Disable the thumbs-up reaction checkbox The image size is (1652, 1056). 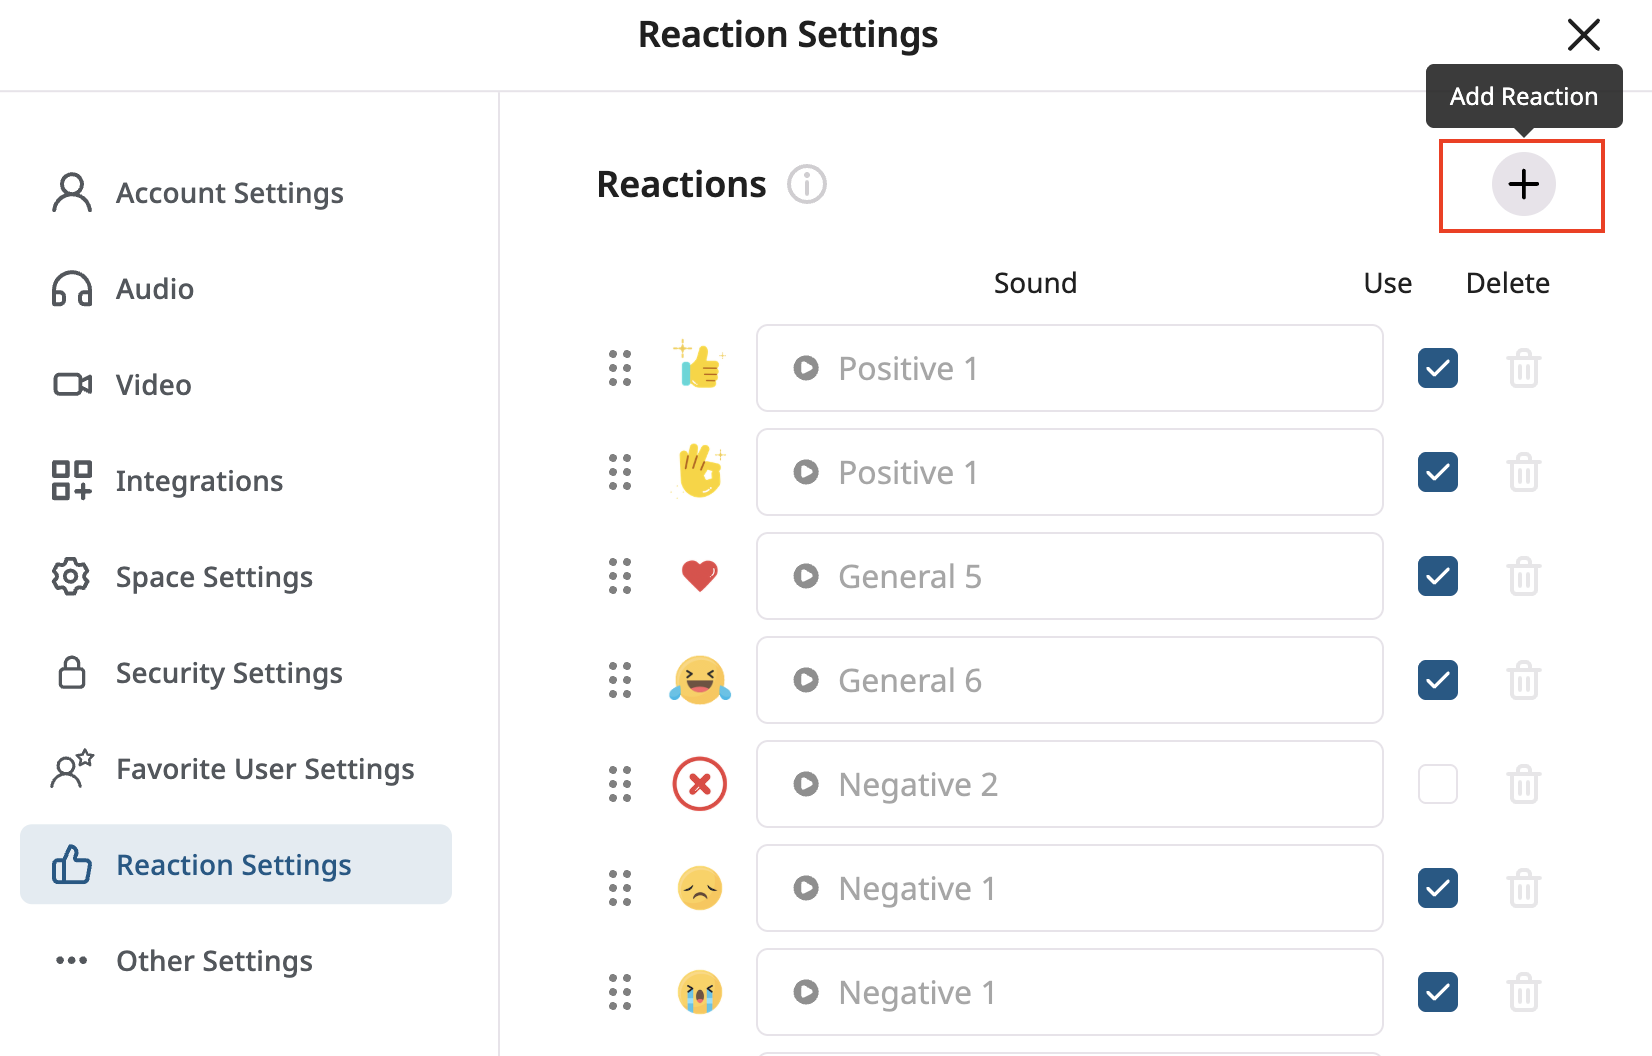tap(1437, 368)
